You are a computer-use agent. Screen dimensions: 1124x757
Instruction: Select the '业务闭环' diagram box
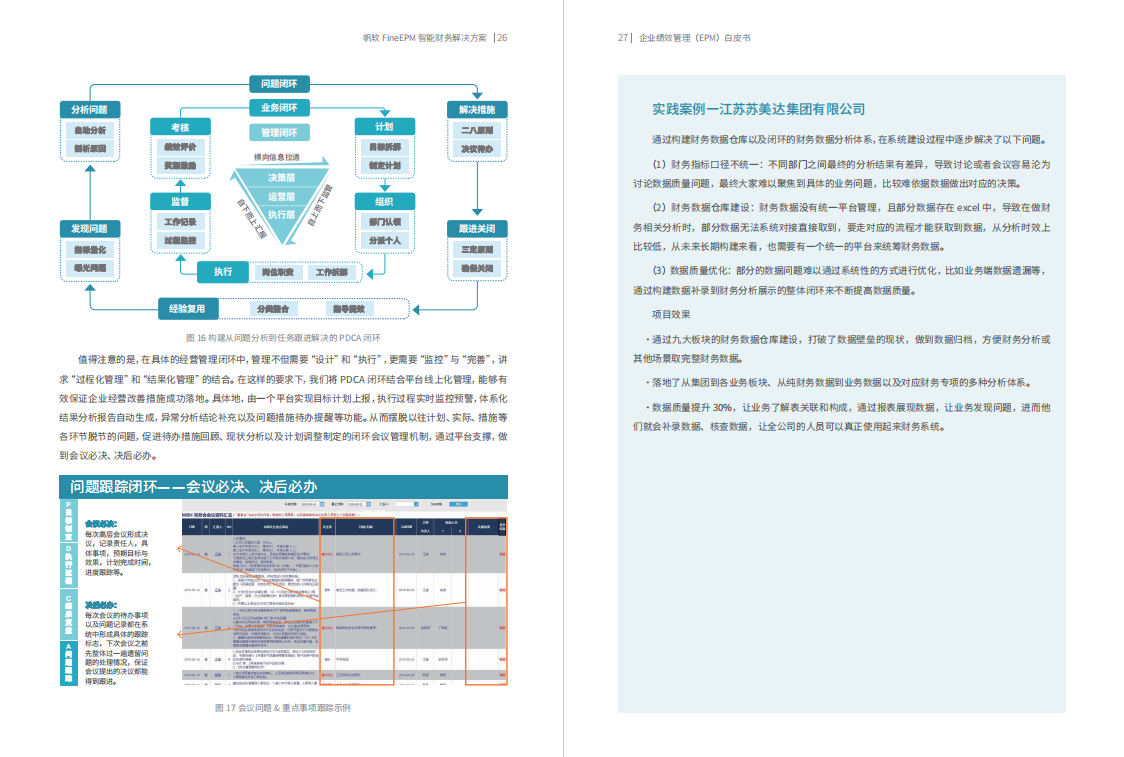(280, 108)
